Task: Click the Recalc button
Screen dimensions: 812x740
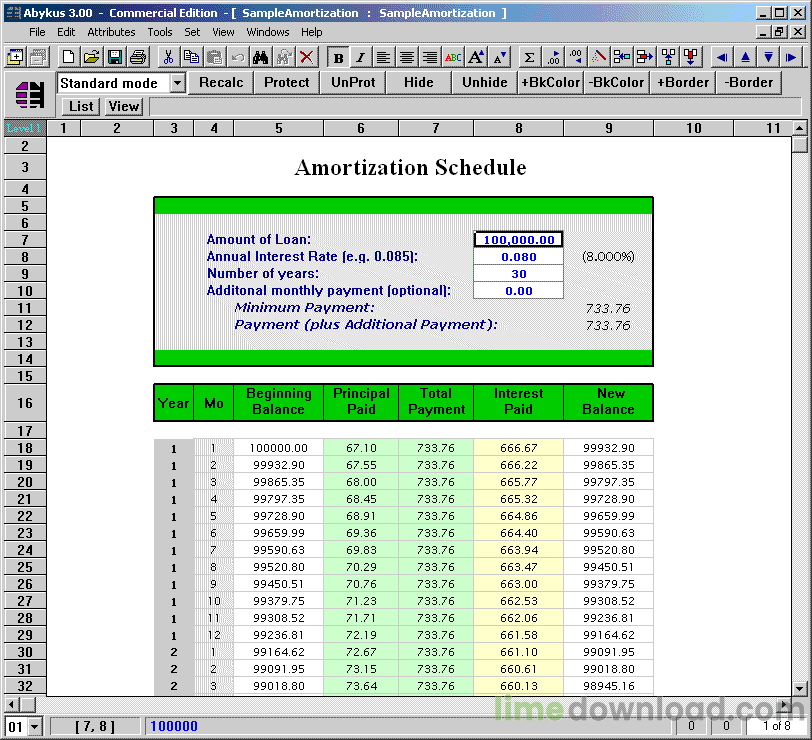Action: tap(221, 82)
